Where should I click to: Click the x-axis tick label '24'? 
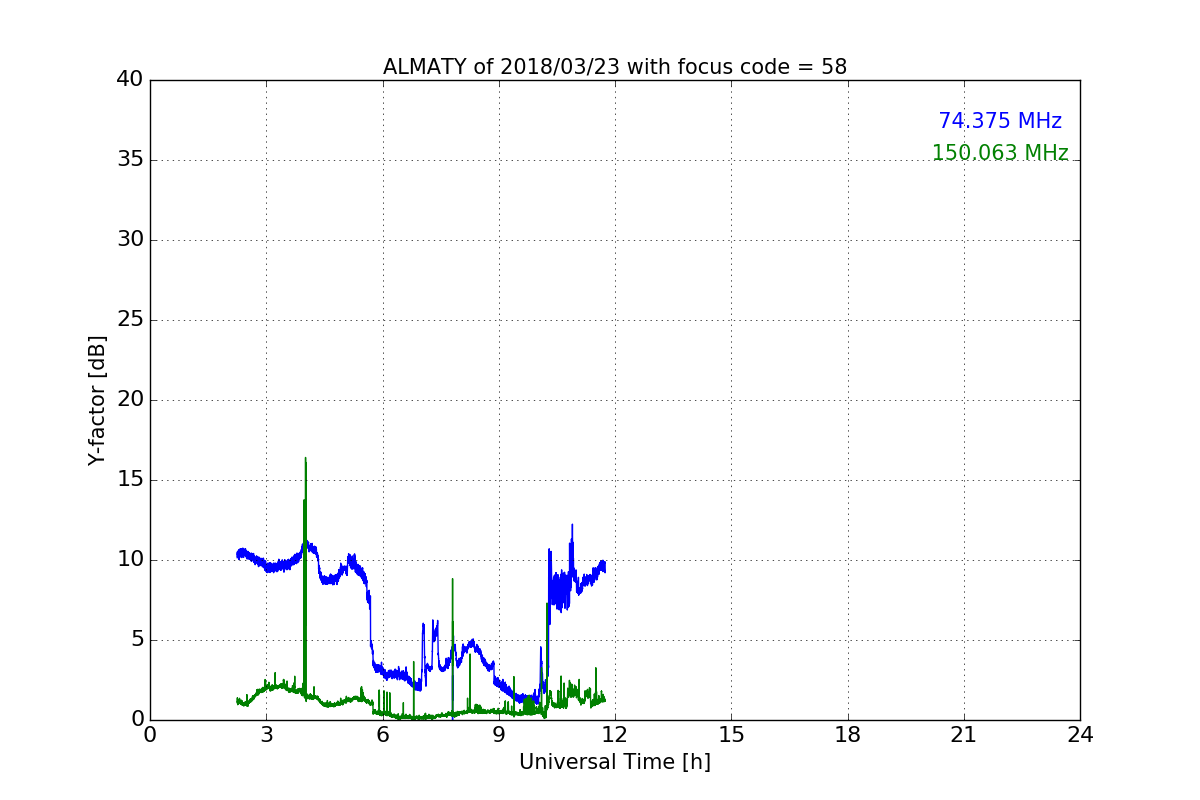coord(1080,734)
